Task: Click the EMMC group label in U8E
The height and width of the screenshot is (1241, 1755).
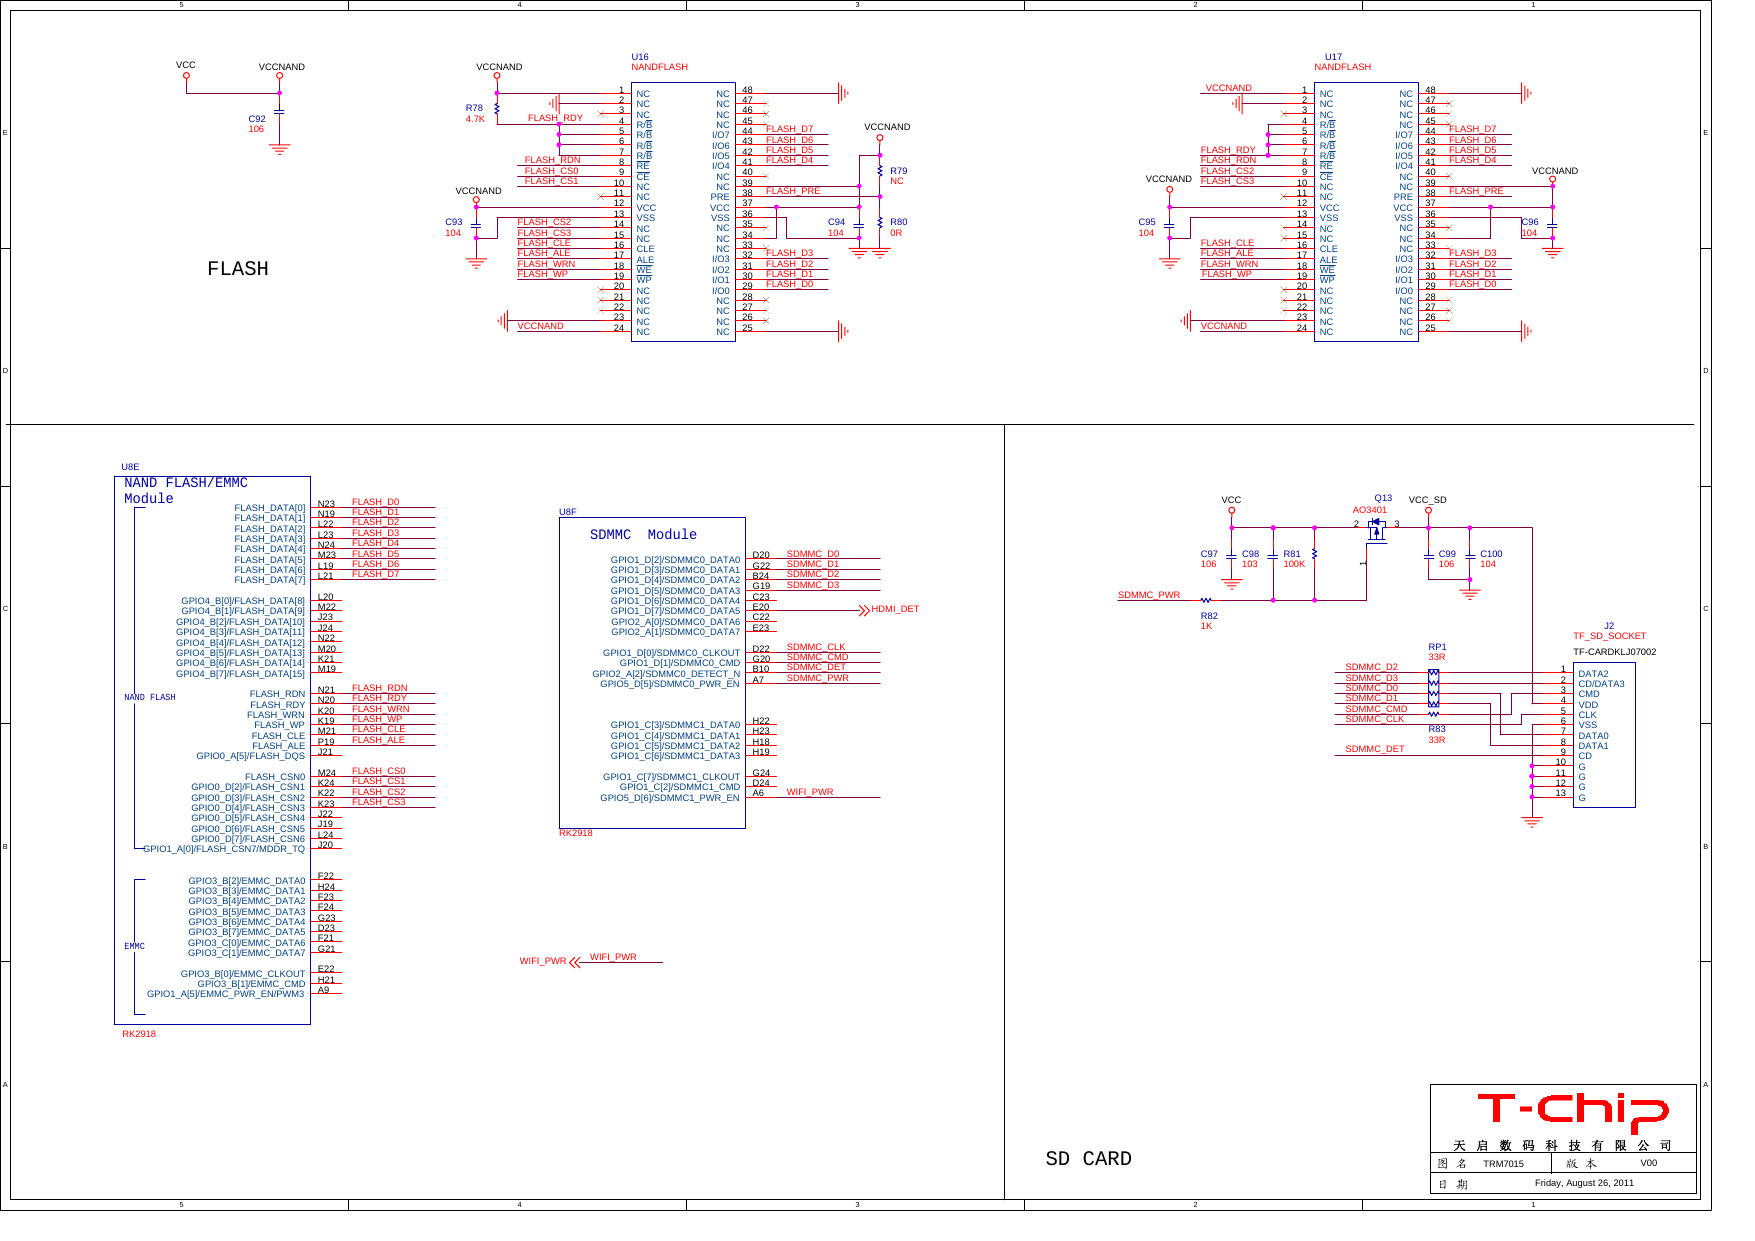Action: [x=134, y=946]
